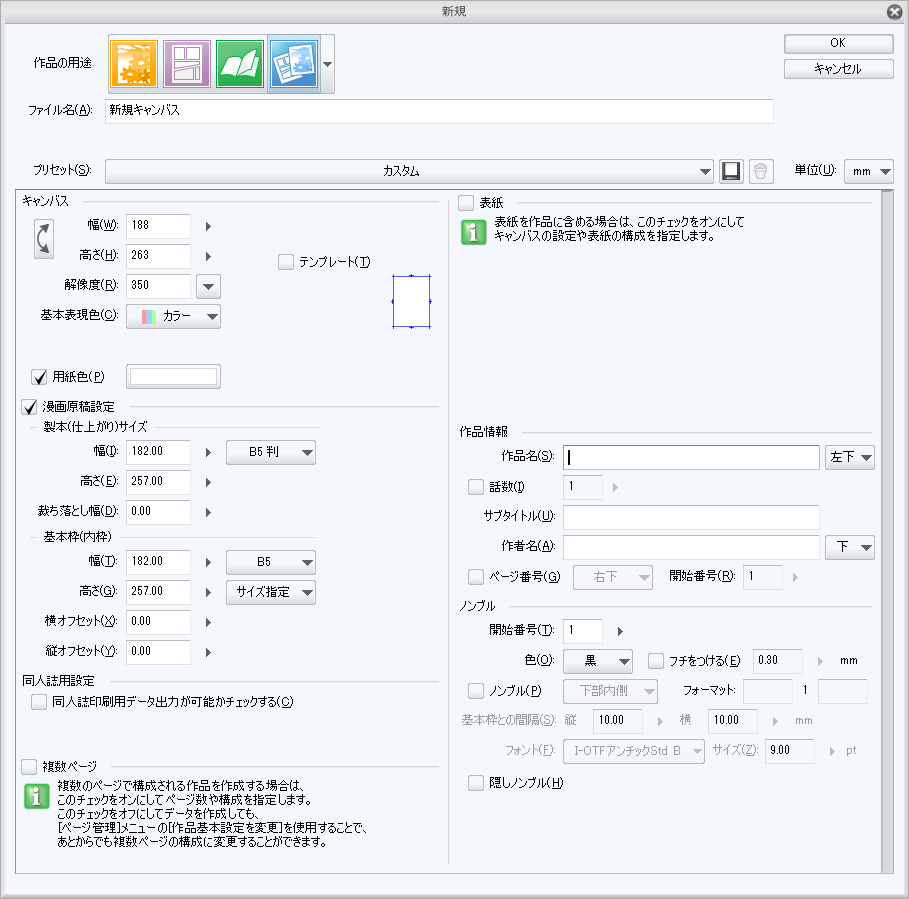
Task: Enable the 隠しノンブル checkbox
Action: tap(476, 783)
